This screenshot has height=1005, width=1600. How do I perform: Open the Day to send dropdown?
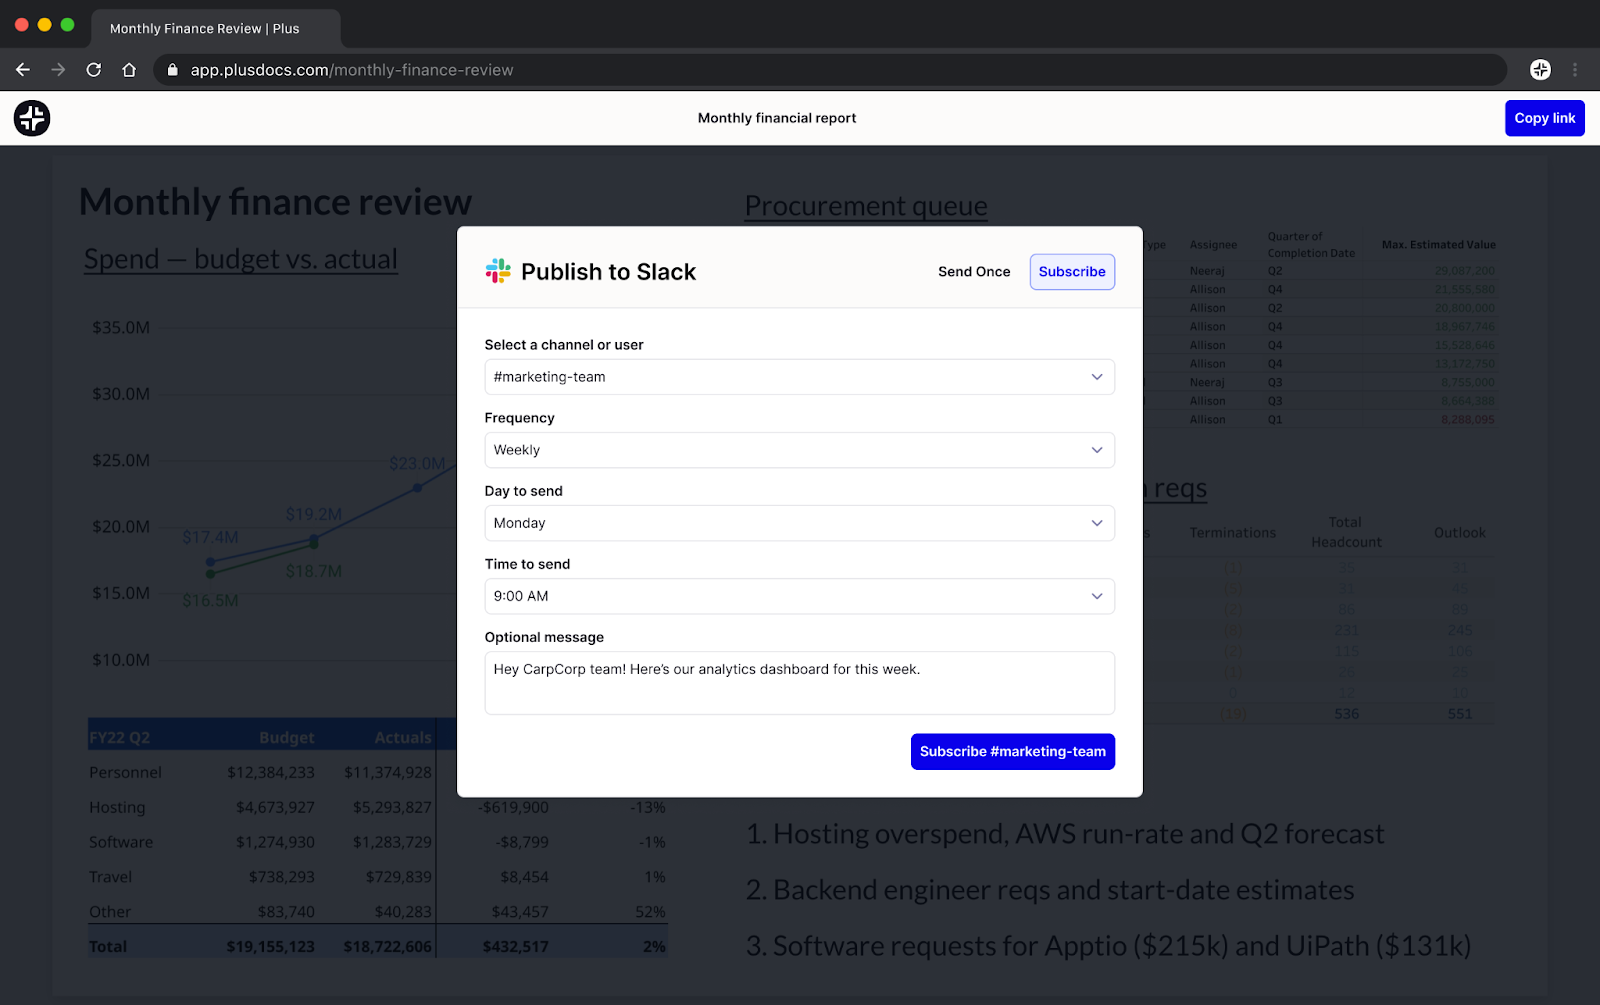[x=799, y=523]
